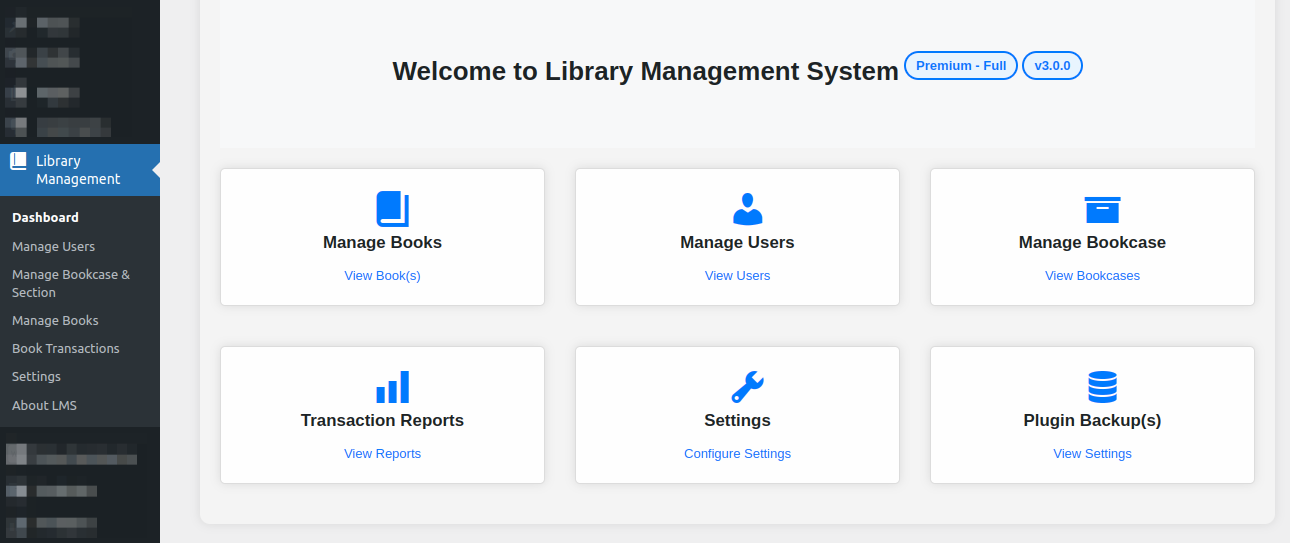Screen dimensions: 1290x543
Task: Click the Manage Bookcase card title
Action: pyautogui.click(x=1092, y=243)
